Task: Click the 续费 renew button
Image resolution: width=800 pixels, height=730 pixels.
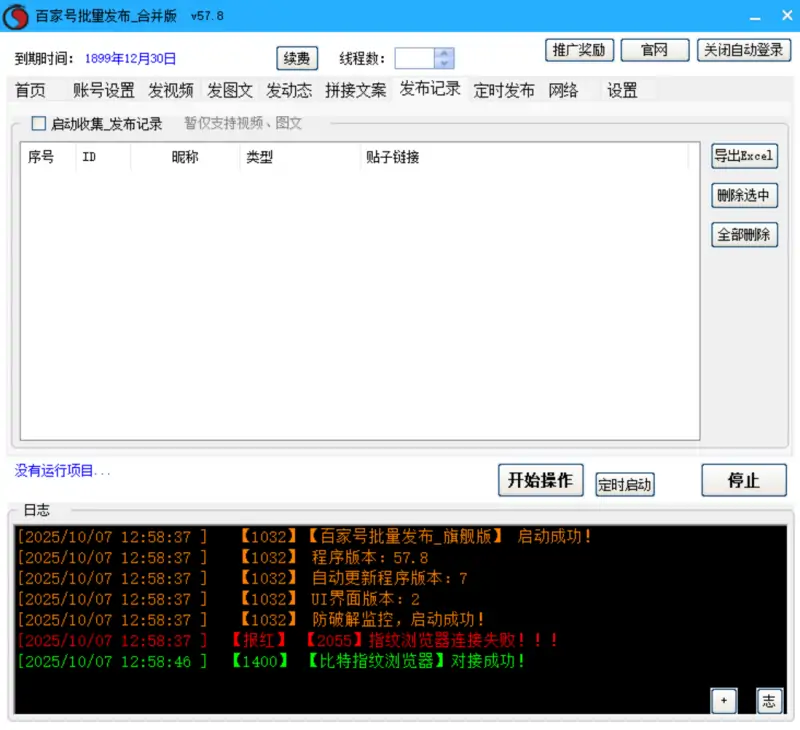Action: click(x=296, y=58)
